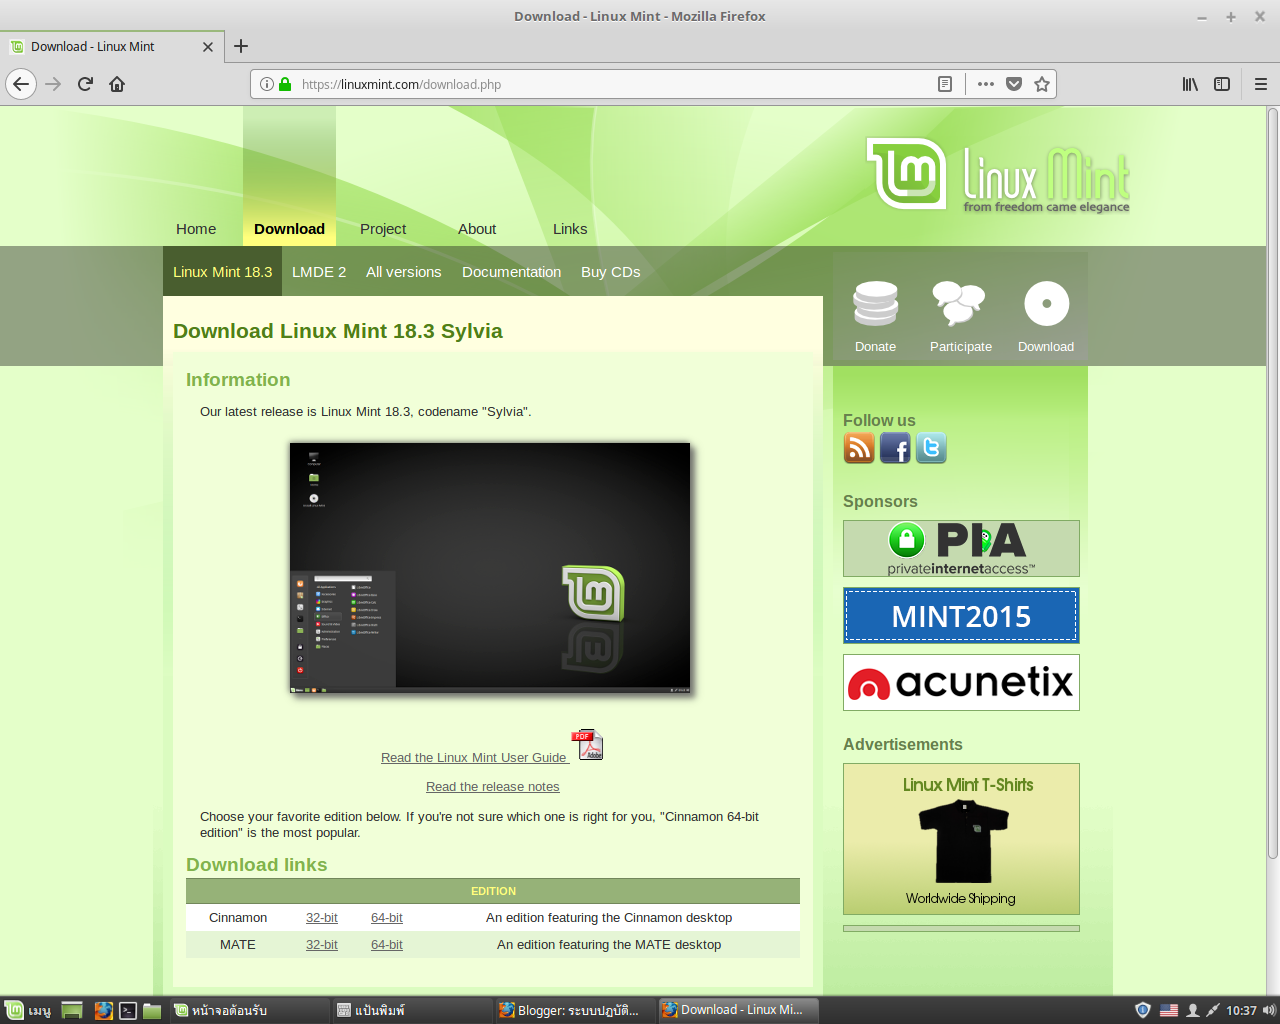Open a new tab with plus button

click(241, 46)
